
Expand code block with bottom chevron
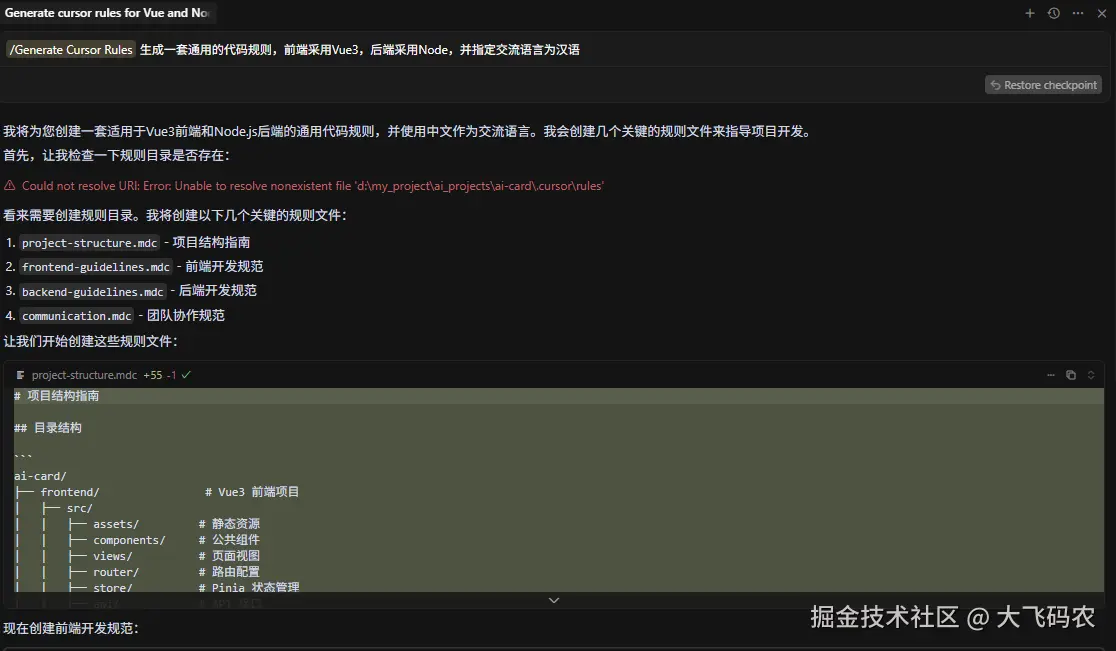[x=554, y=600]
